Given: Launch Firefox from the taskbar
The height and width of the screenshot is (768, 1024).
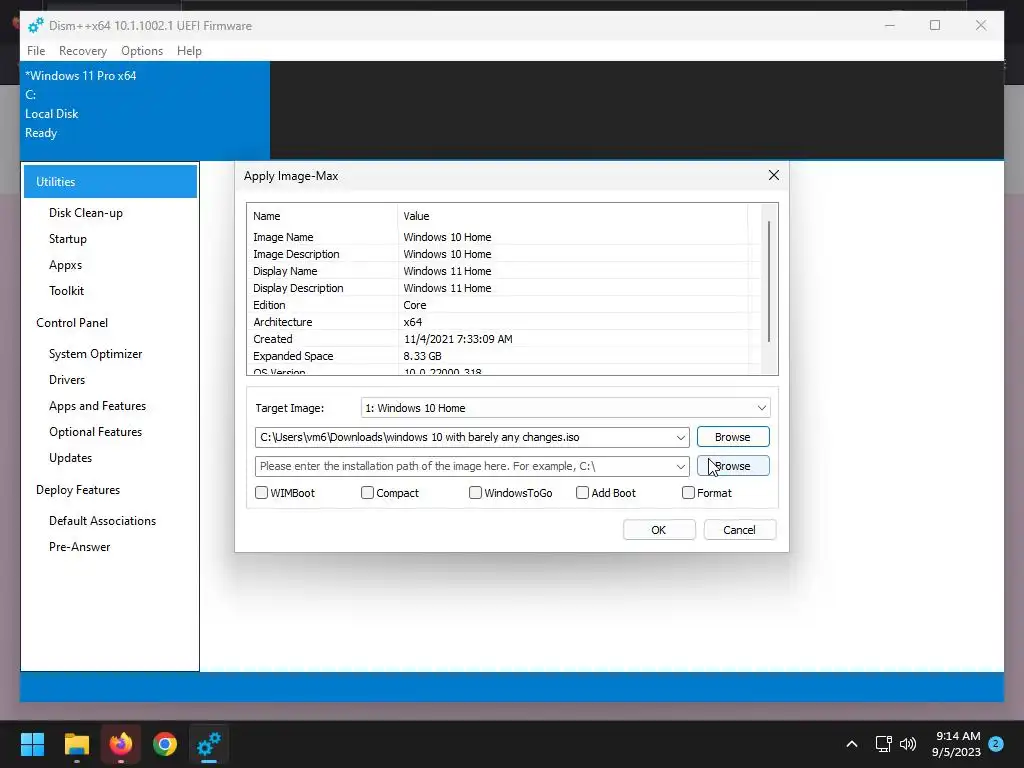Looking at the screenshot, I should point(121,744).
